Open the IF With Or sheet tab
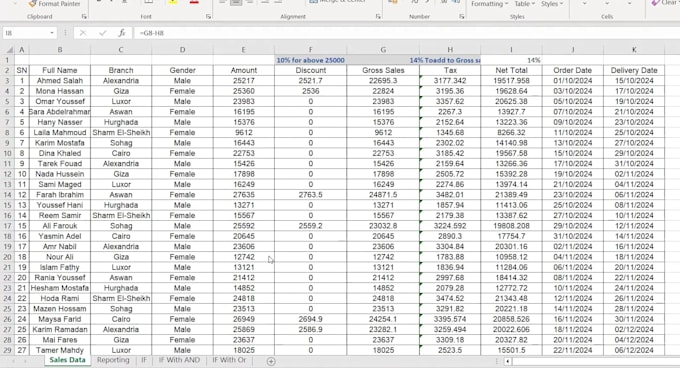Screen dimensions: 680x368 click(229, 360)
